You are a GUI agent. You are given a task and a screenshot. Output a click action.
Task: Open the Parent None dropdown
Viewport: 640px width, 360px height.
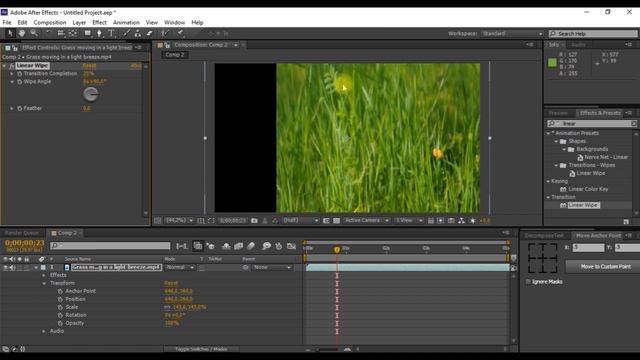[272, 267]
